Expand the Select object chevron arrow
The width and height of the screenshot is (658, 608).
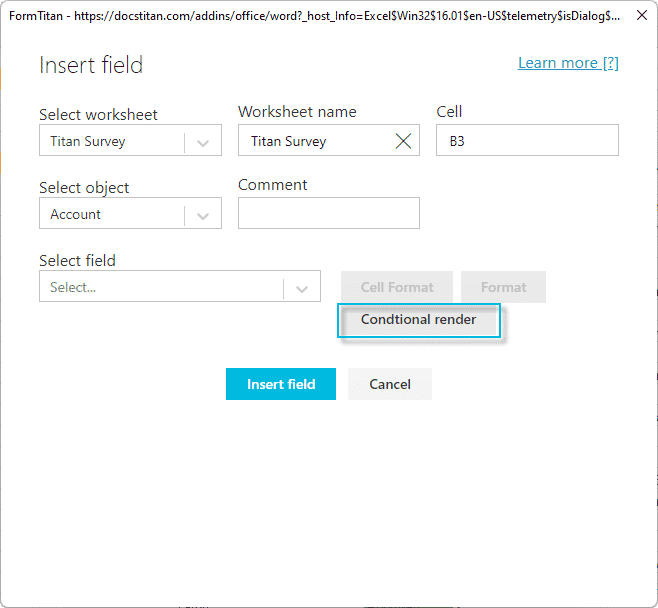(203, 215)
